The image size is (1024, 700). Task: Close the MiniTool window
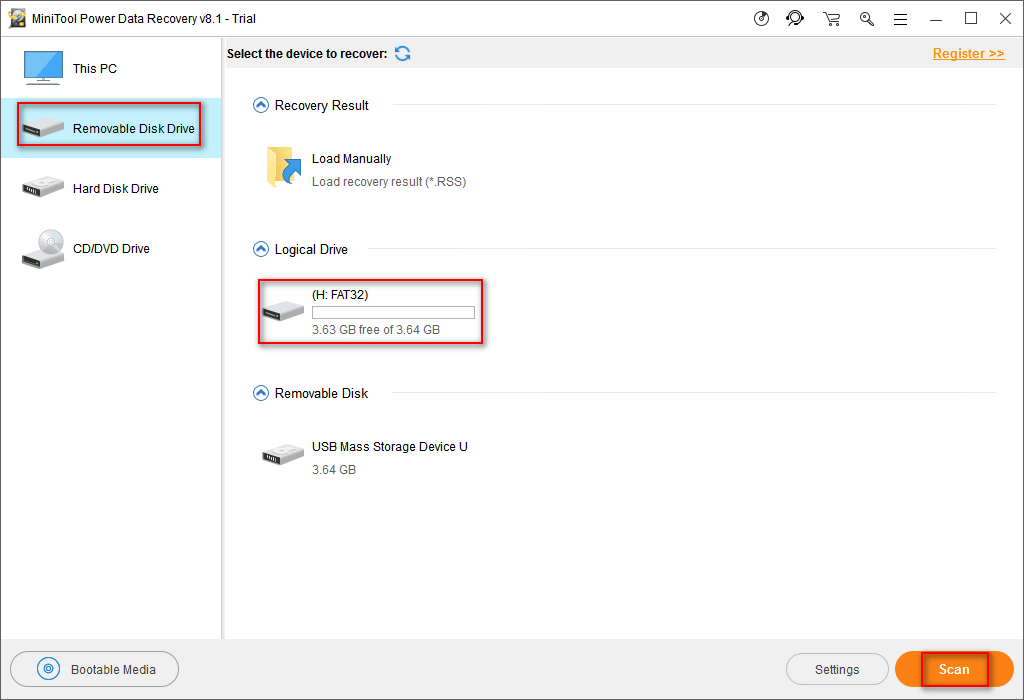pos(1006,18)
